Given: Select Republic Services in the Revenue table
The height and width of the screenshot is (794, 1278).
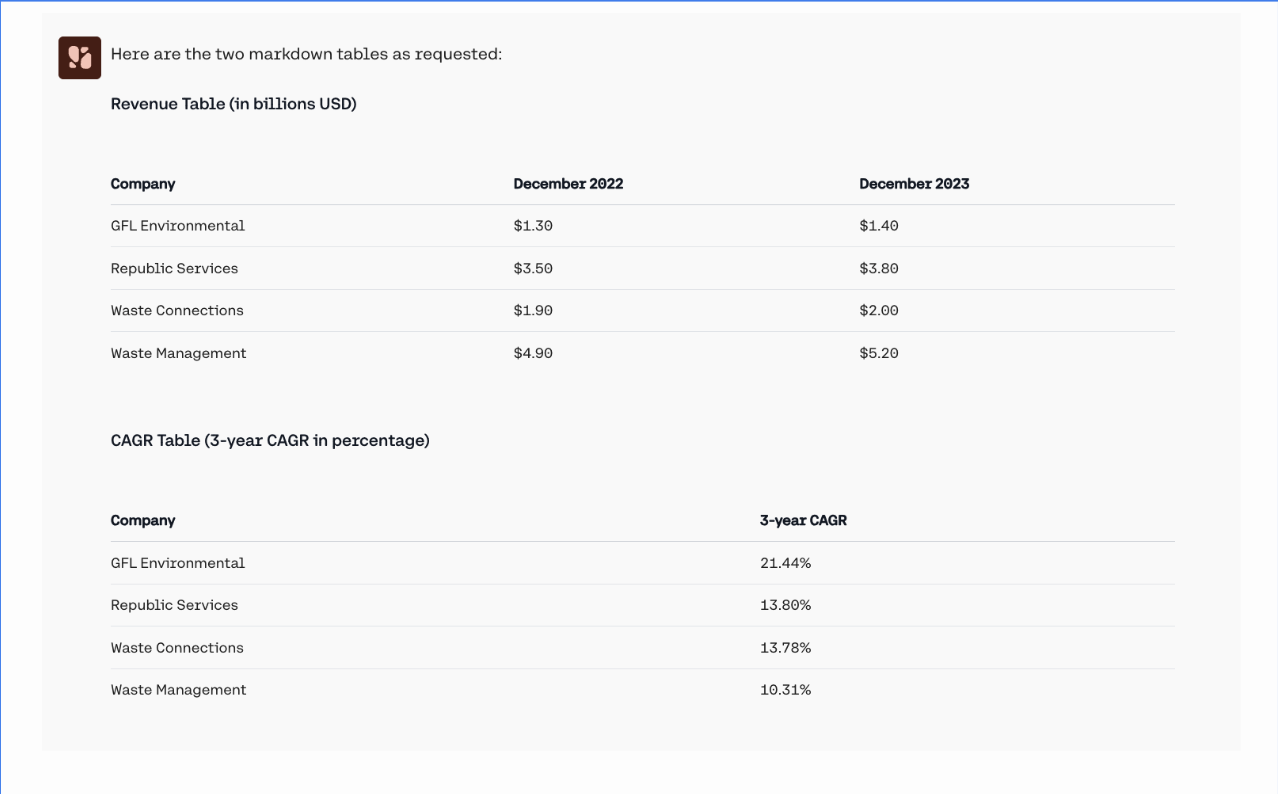Looking at the screenshot, I should 174,269.
